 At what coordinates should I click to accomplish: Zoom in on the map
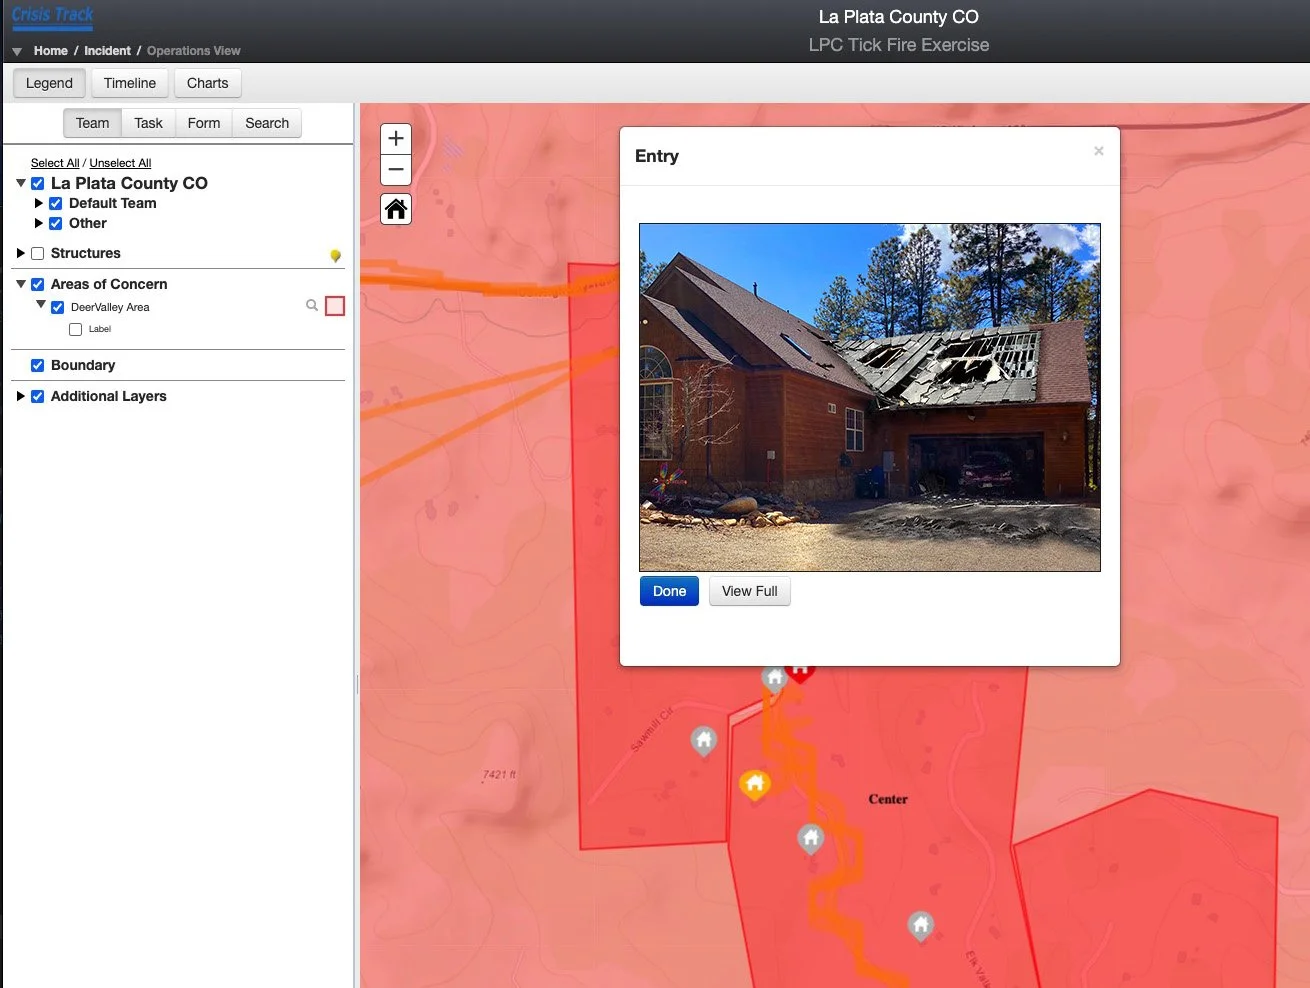click(x=396, y=139)
